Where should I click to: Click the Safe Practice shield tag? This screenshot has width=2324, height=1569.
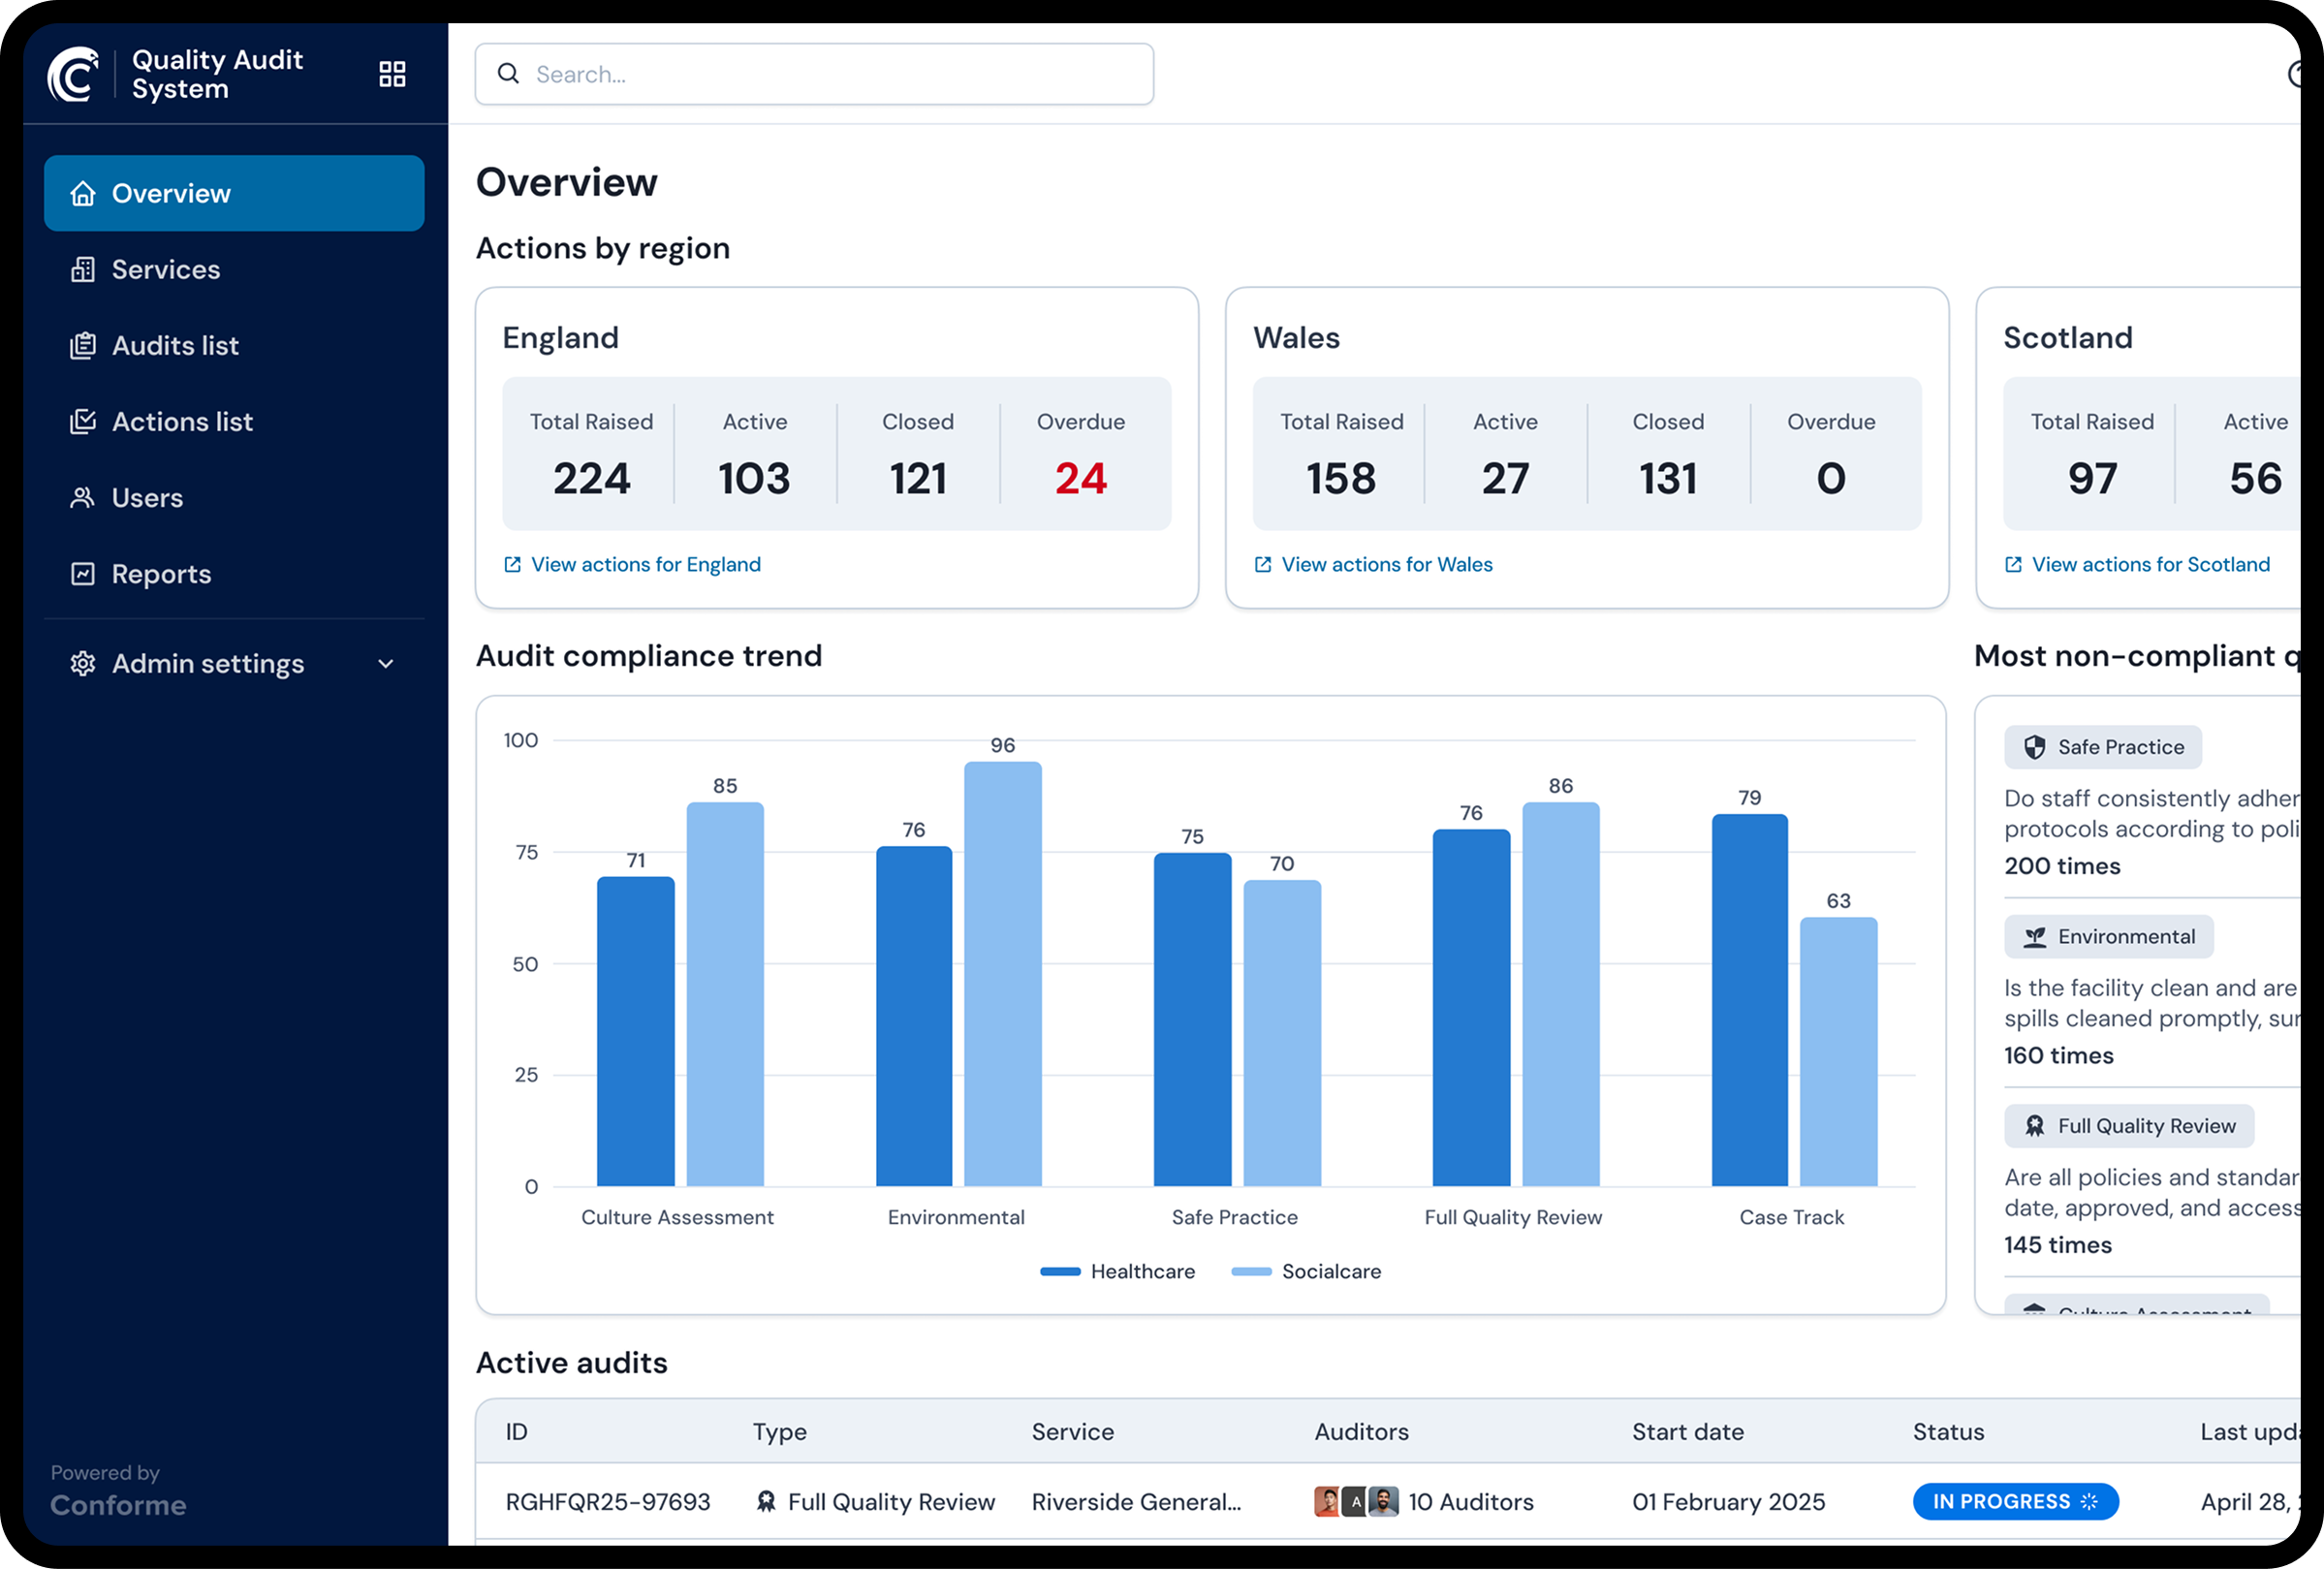coord(2102,747)
